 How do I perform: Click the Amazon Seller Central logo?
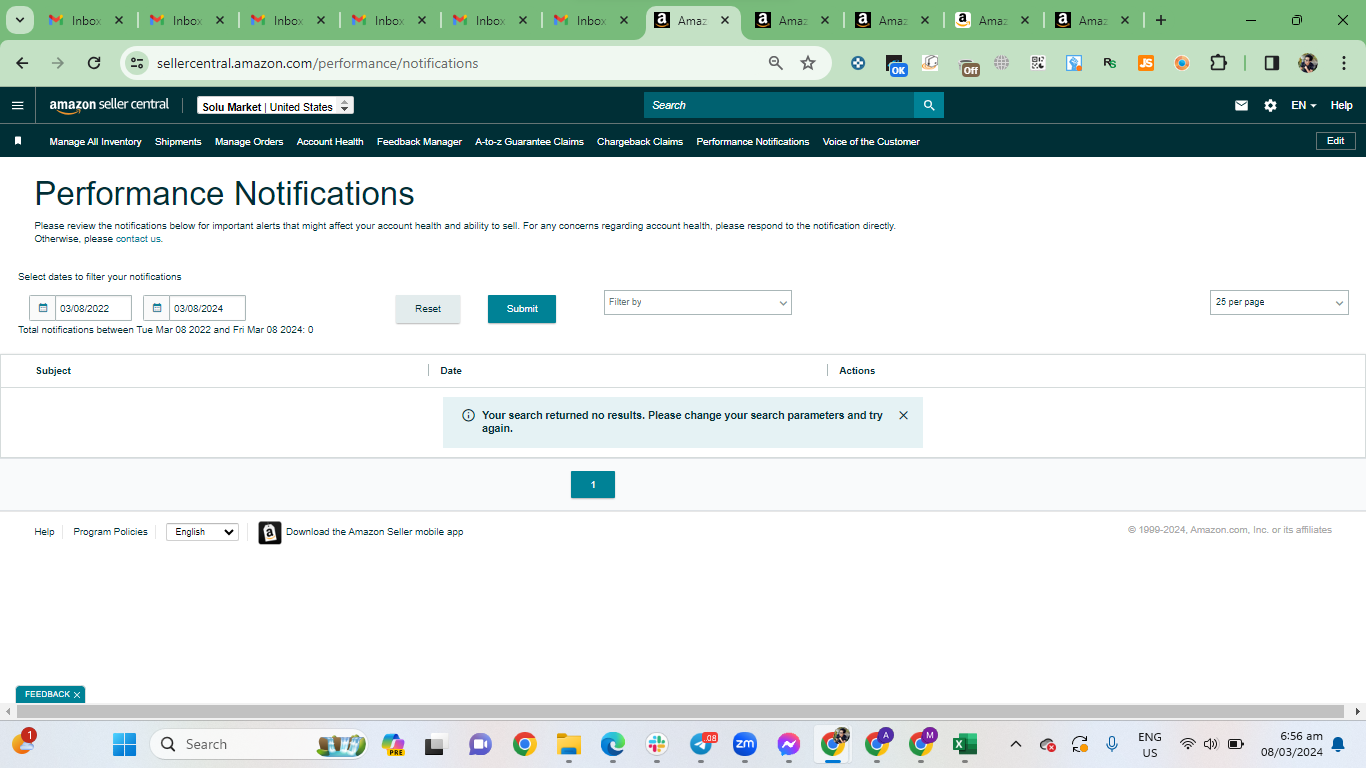[x=109, y=105]
